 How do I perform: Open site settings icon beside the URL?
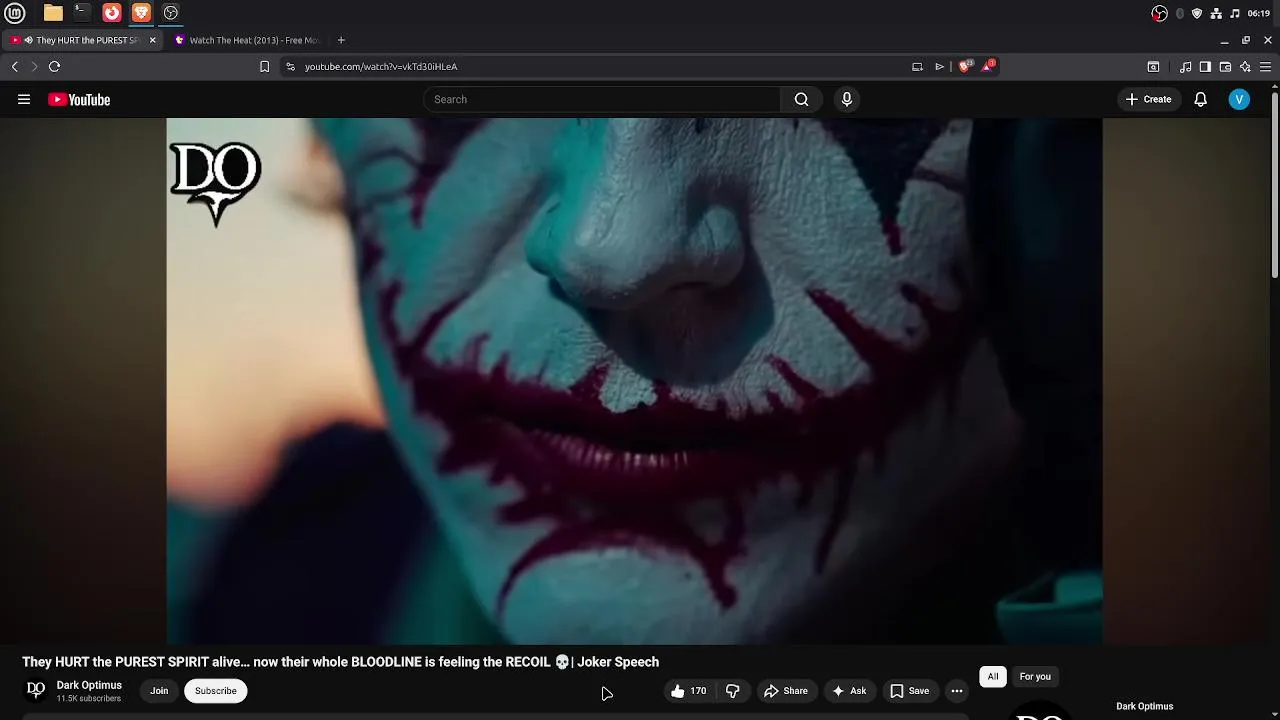pos(290,66)
